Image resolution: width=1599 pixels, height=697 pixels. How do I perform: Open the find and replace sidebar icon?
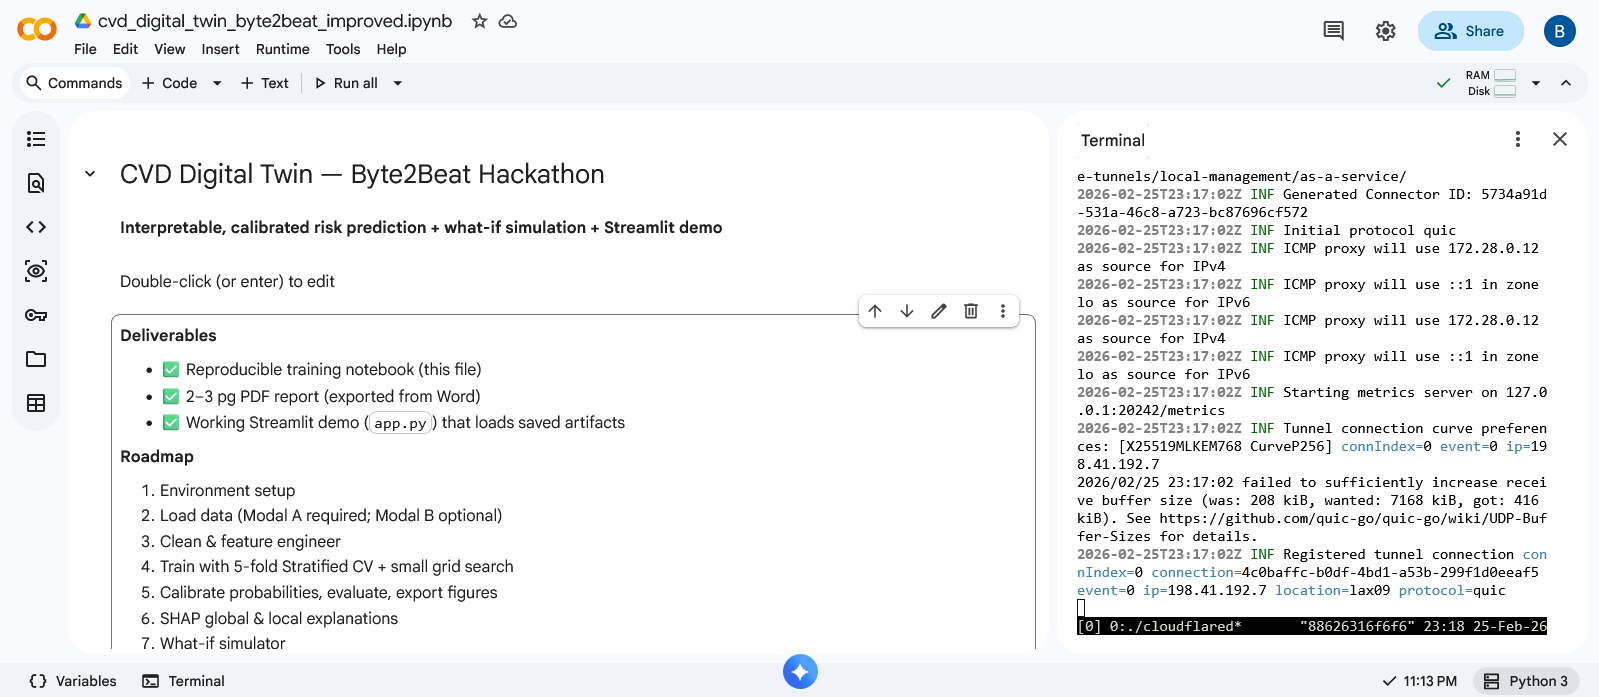point(36,183)
